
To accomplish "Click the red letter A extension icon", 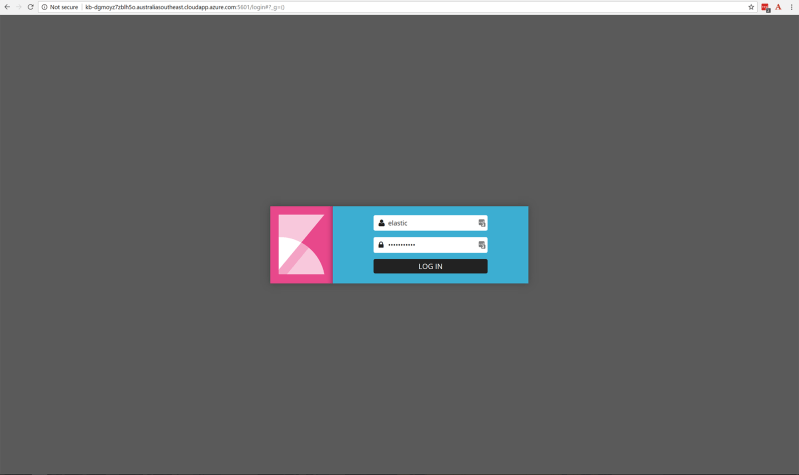I will pyautogui.click(x=778, y=7).
